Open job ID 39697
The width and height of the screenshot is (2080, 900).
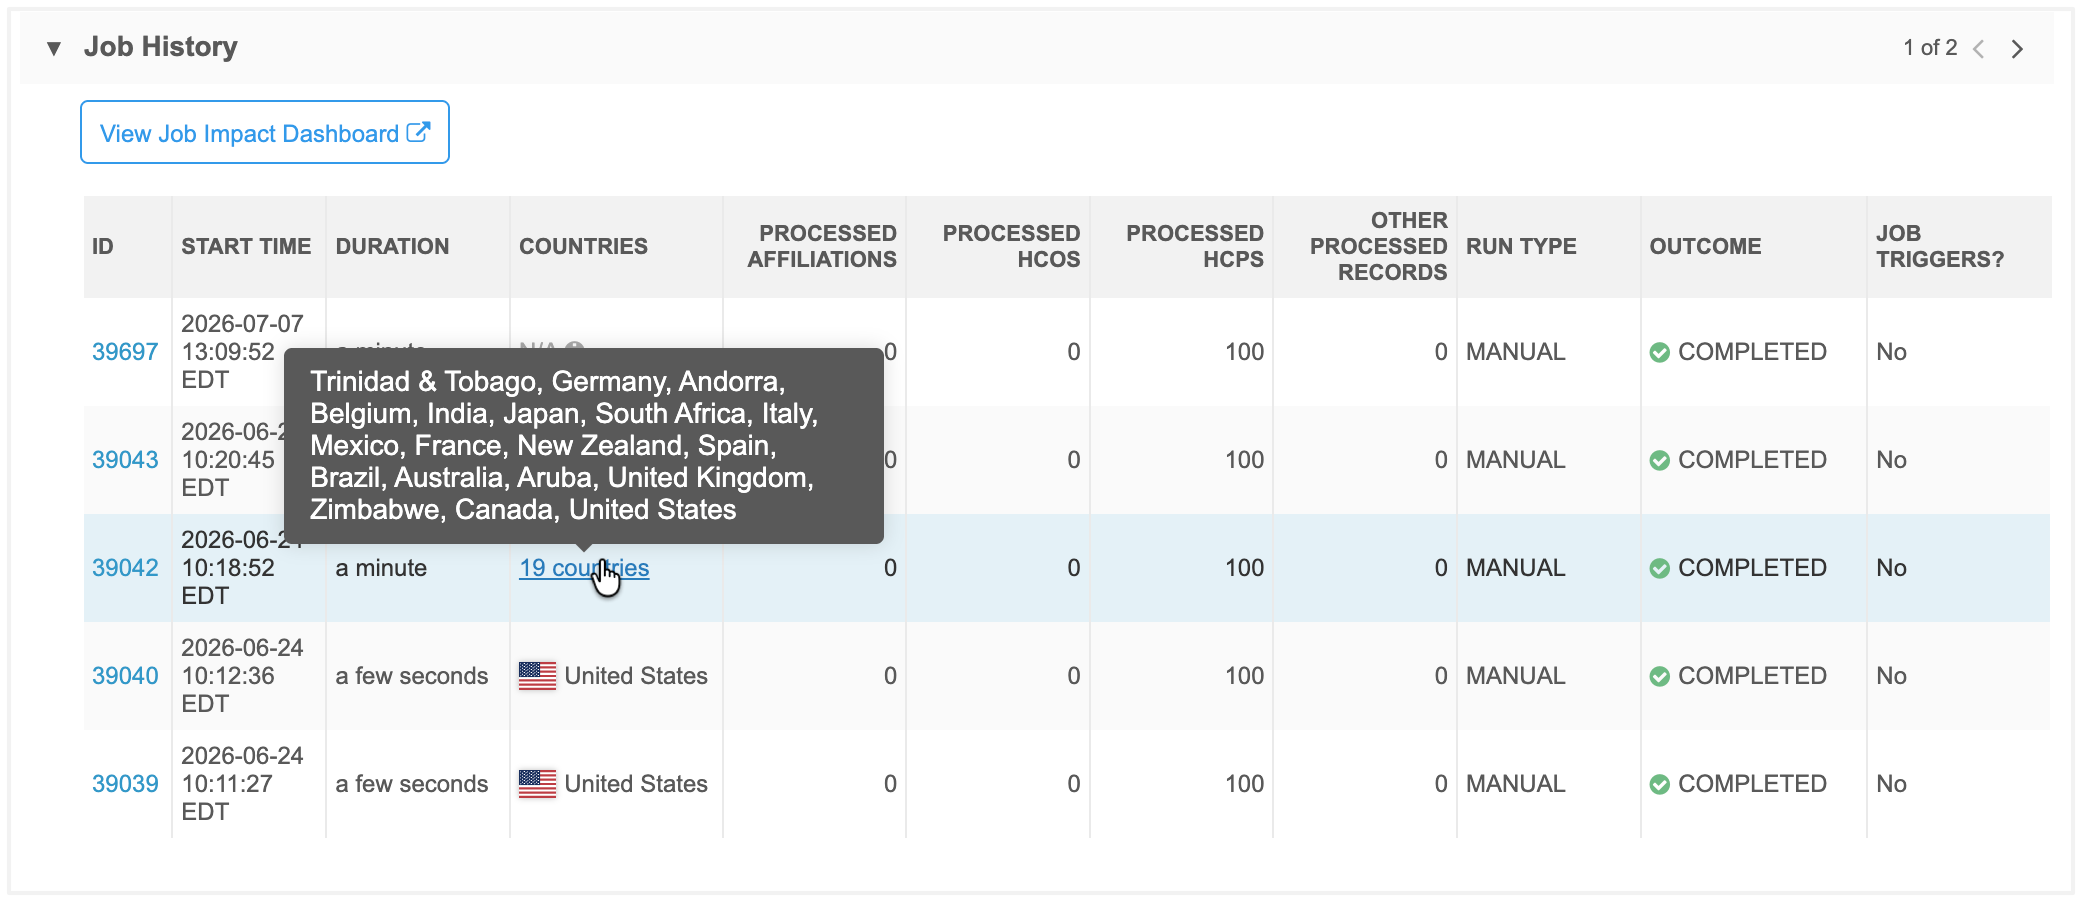pyautogui.click(x=125, y=352)
